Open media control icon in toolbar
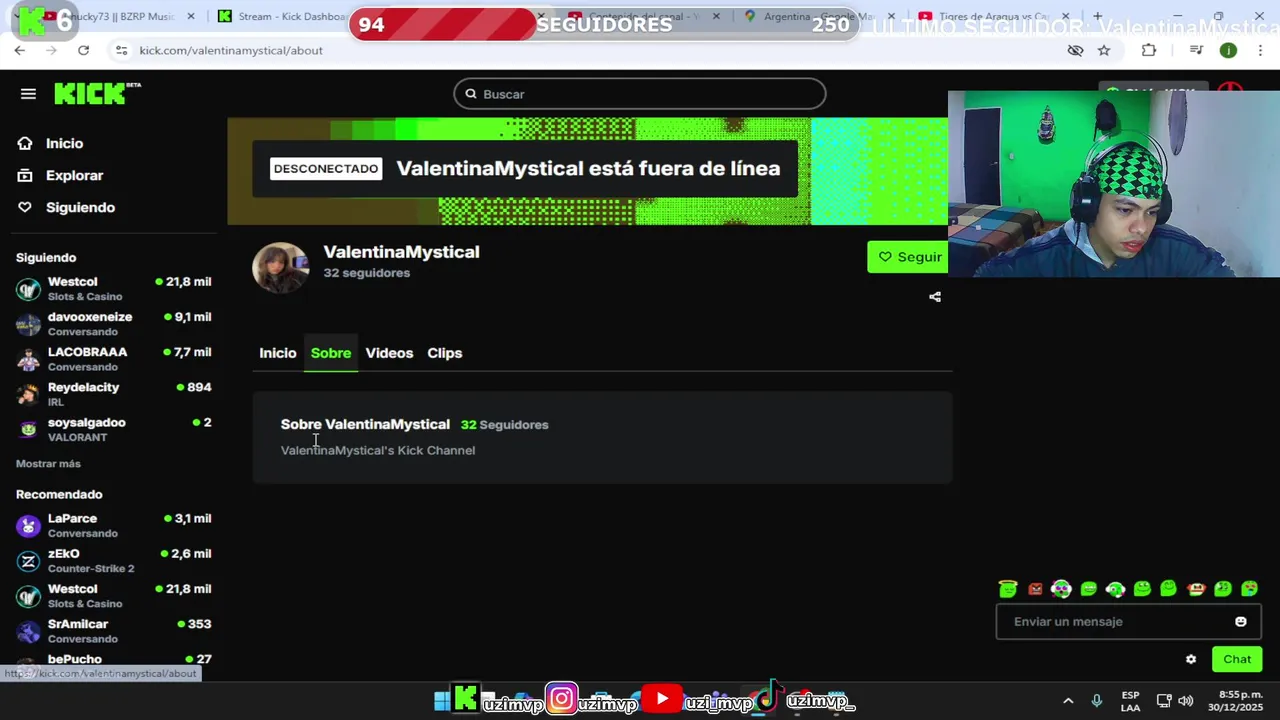 pyautogui.click(x=1196, y=50)
